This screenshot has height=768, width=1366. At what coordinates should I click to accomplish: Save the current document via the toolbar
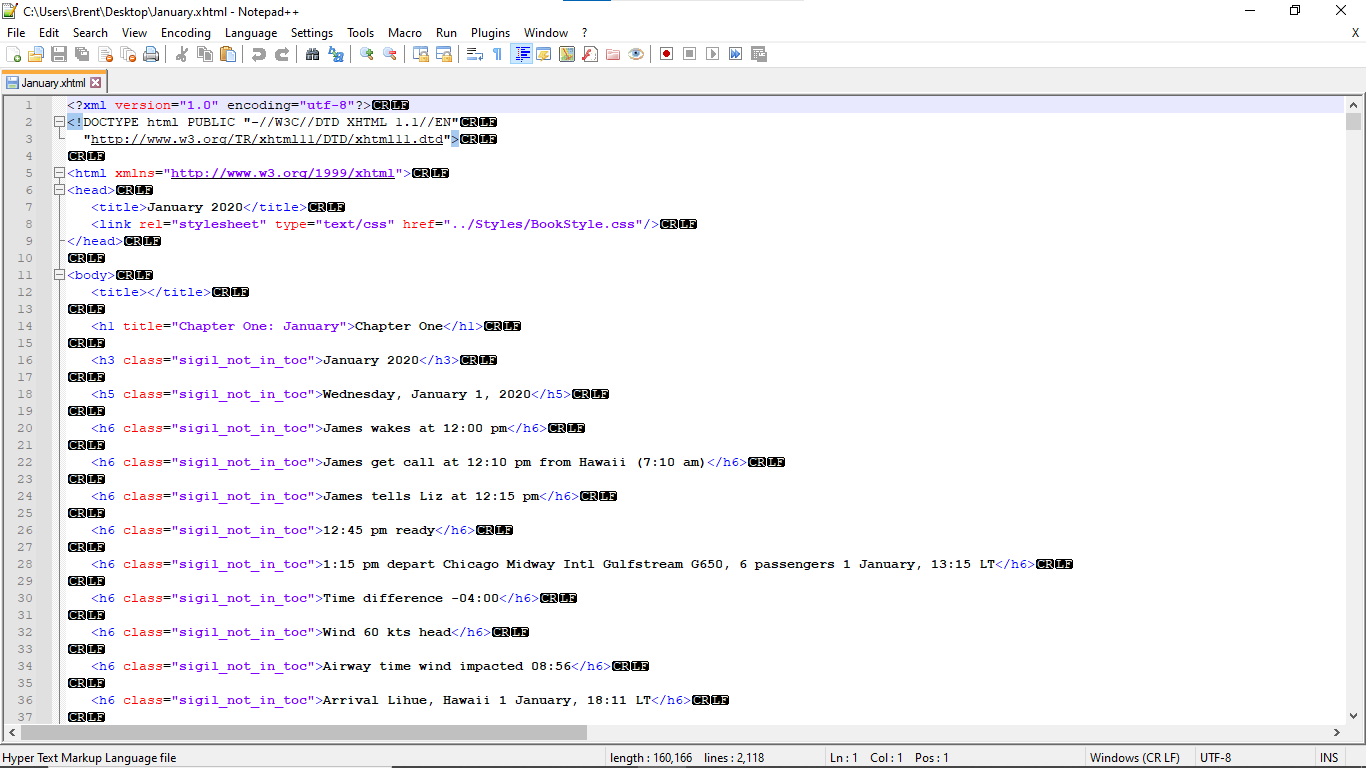point(59,54)
